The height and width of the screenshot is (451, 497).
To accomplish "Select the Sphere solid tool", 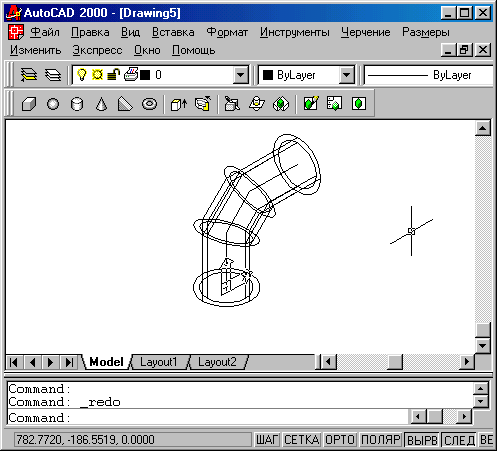I will point(53,104).
